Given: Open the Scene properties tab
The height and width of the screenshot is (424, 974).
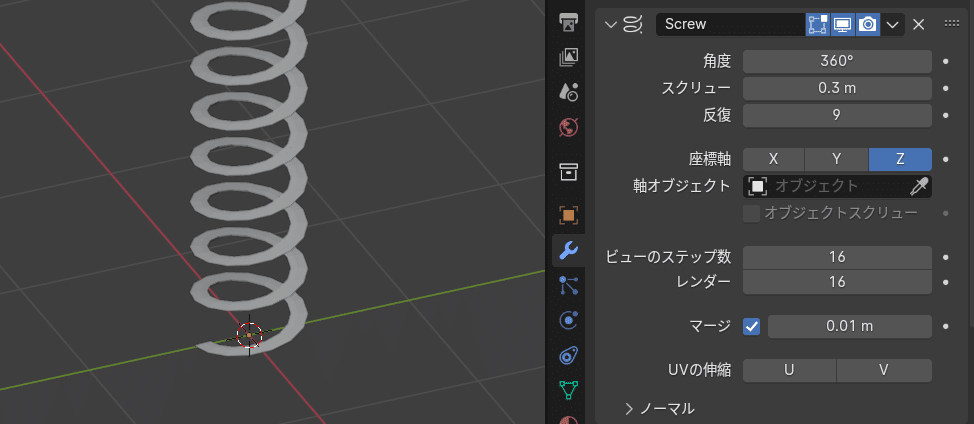Looking at the screenshot, I should (x=568, y=91).
